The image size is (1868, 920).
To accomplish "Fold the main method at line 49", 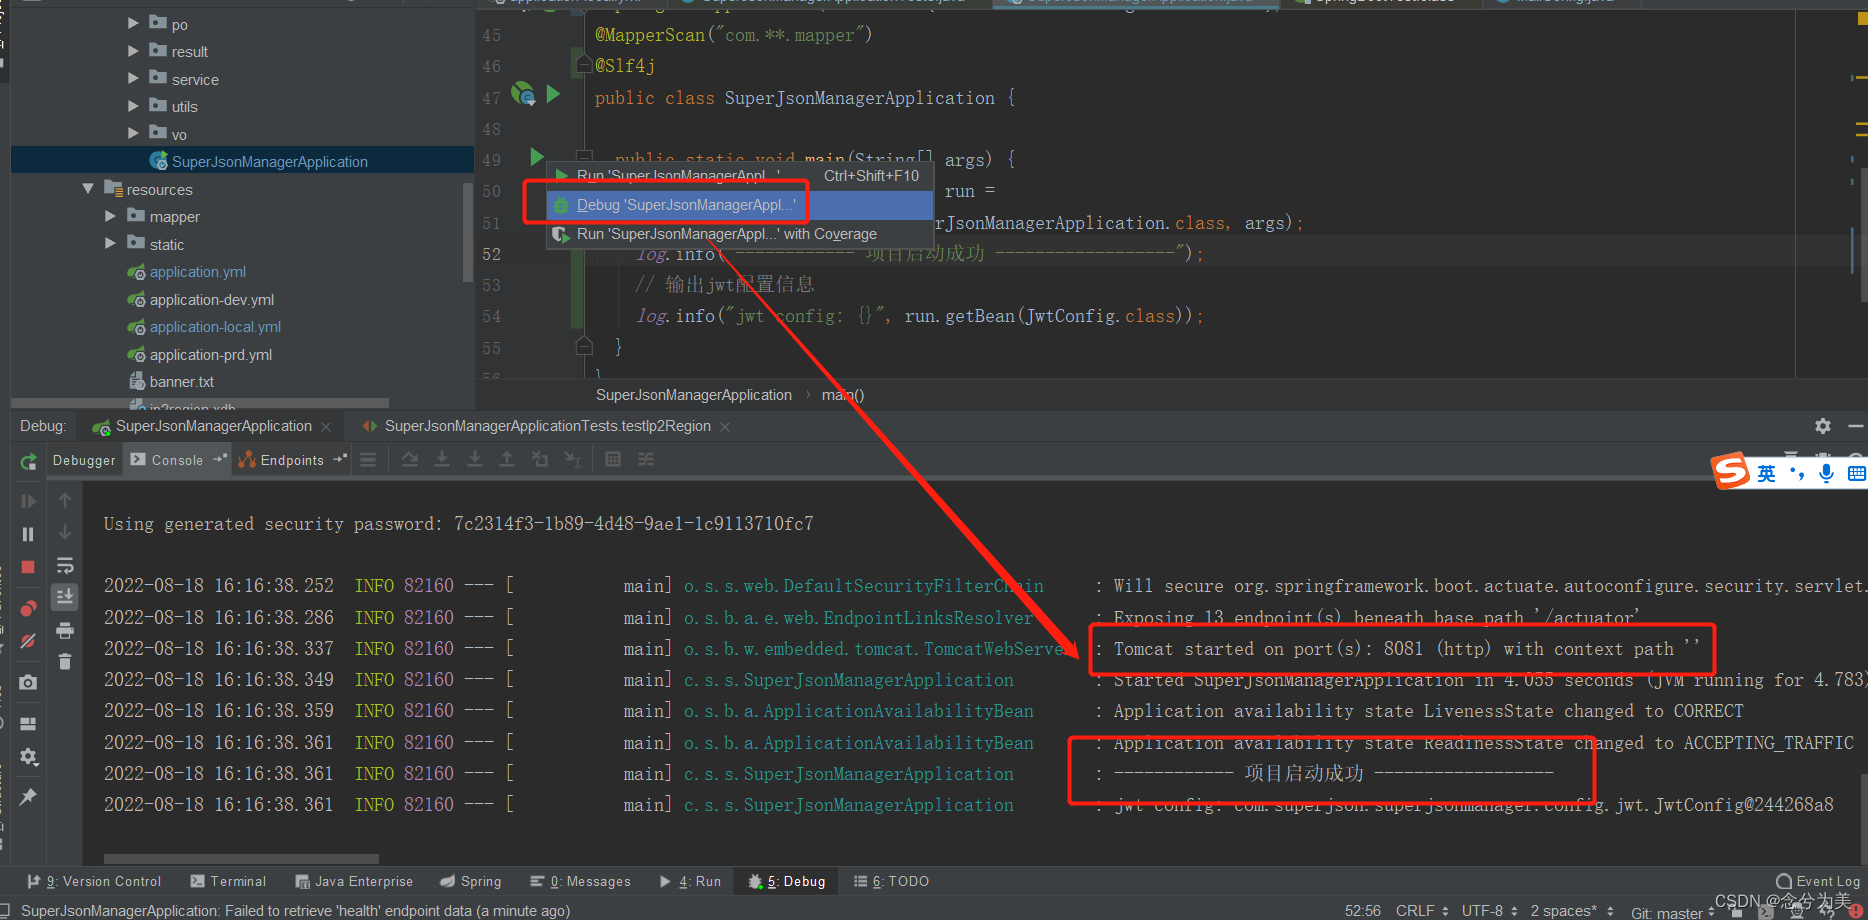I will [x=585, y=157].
